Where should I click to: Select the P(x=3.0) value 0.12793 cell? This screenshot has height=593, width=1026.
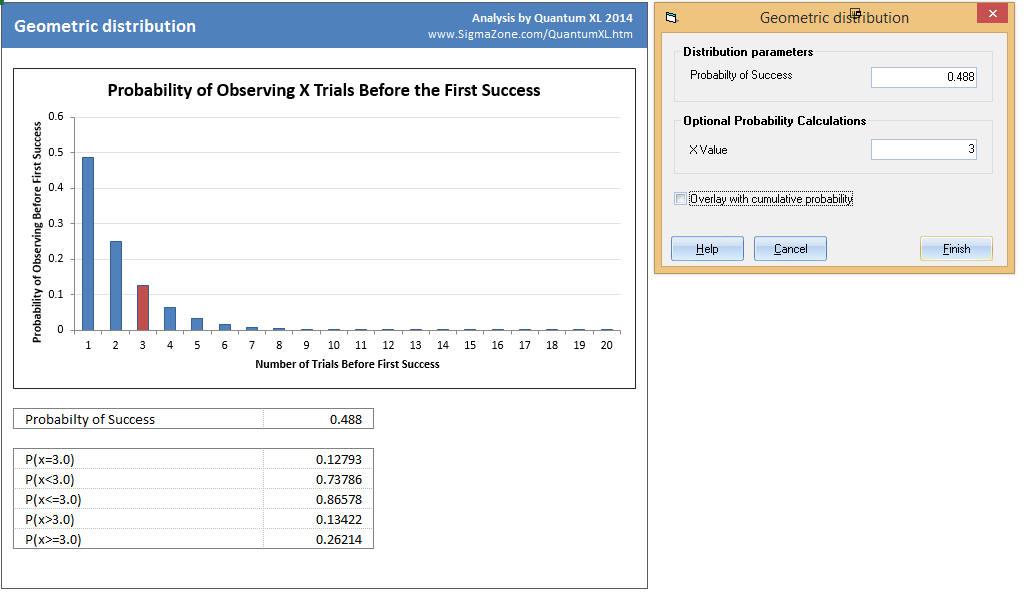[x=318, y=459]
